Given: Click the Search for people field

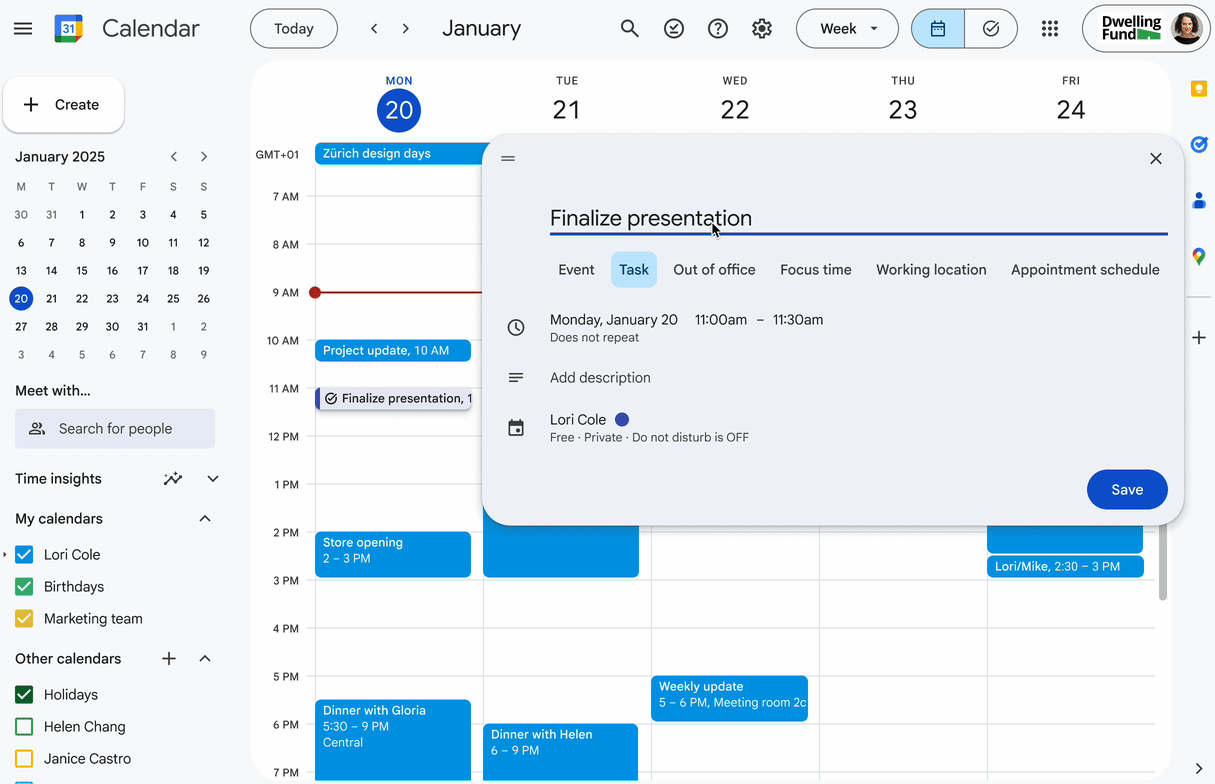Looking at the screenshot, I should [x=115, y=429].
